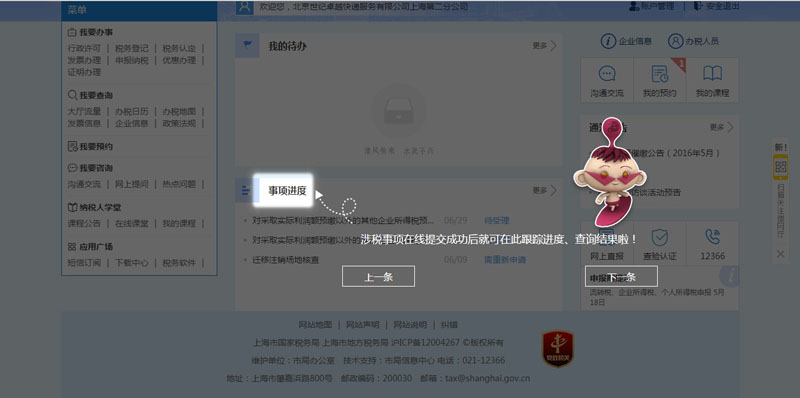Click 纠错 footer link
Viewport: 800px width, 398px height.
coord(449,325)
